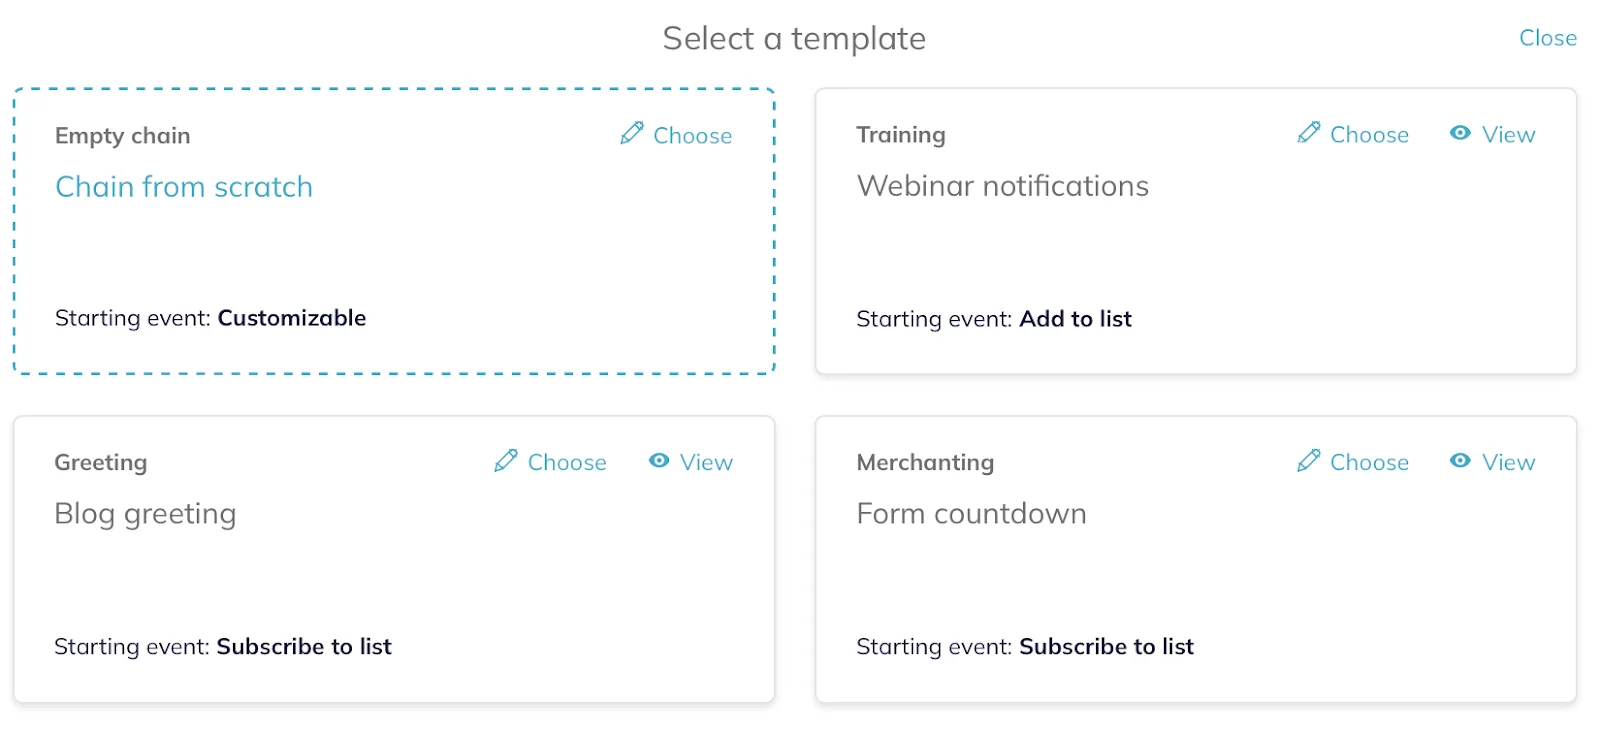Select the Form countdown card title
The image size is (1600, 729).
(x=971, y=514)
